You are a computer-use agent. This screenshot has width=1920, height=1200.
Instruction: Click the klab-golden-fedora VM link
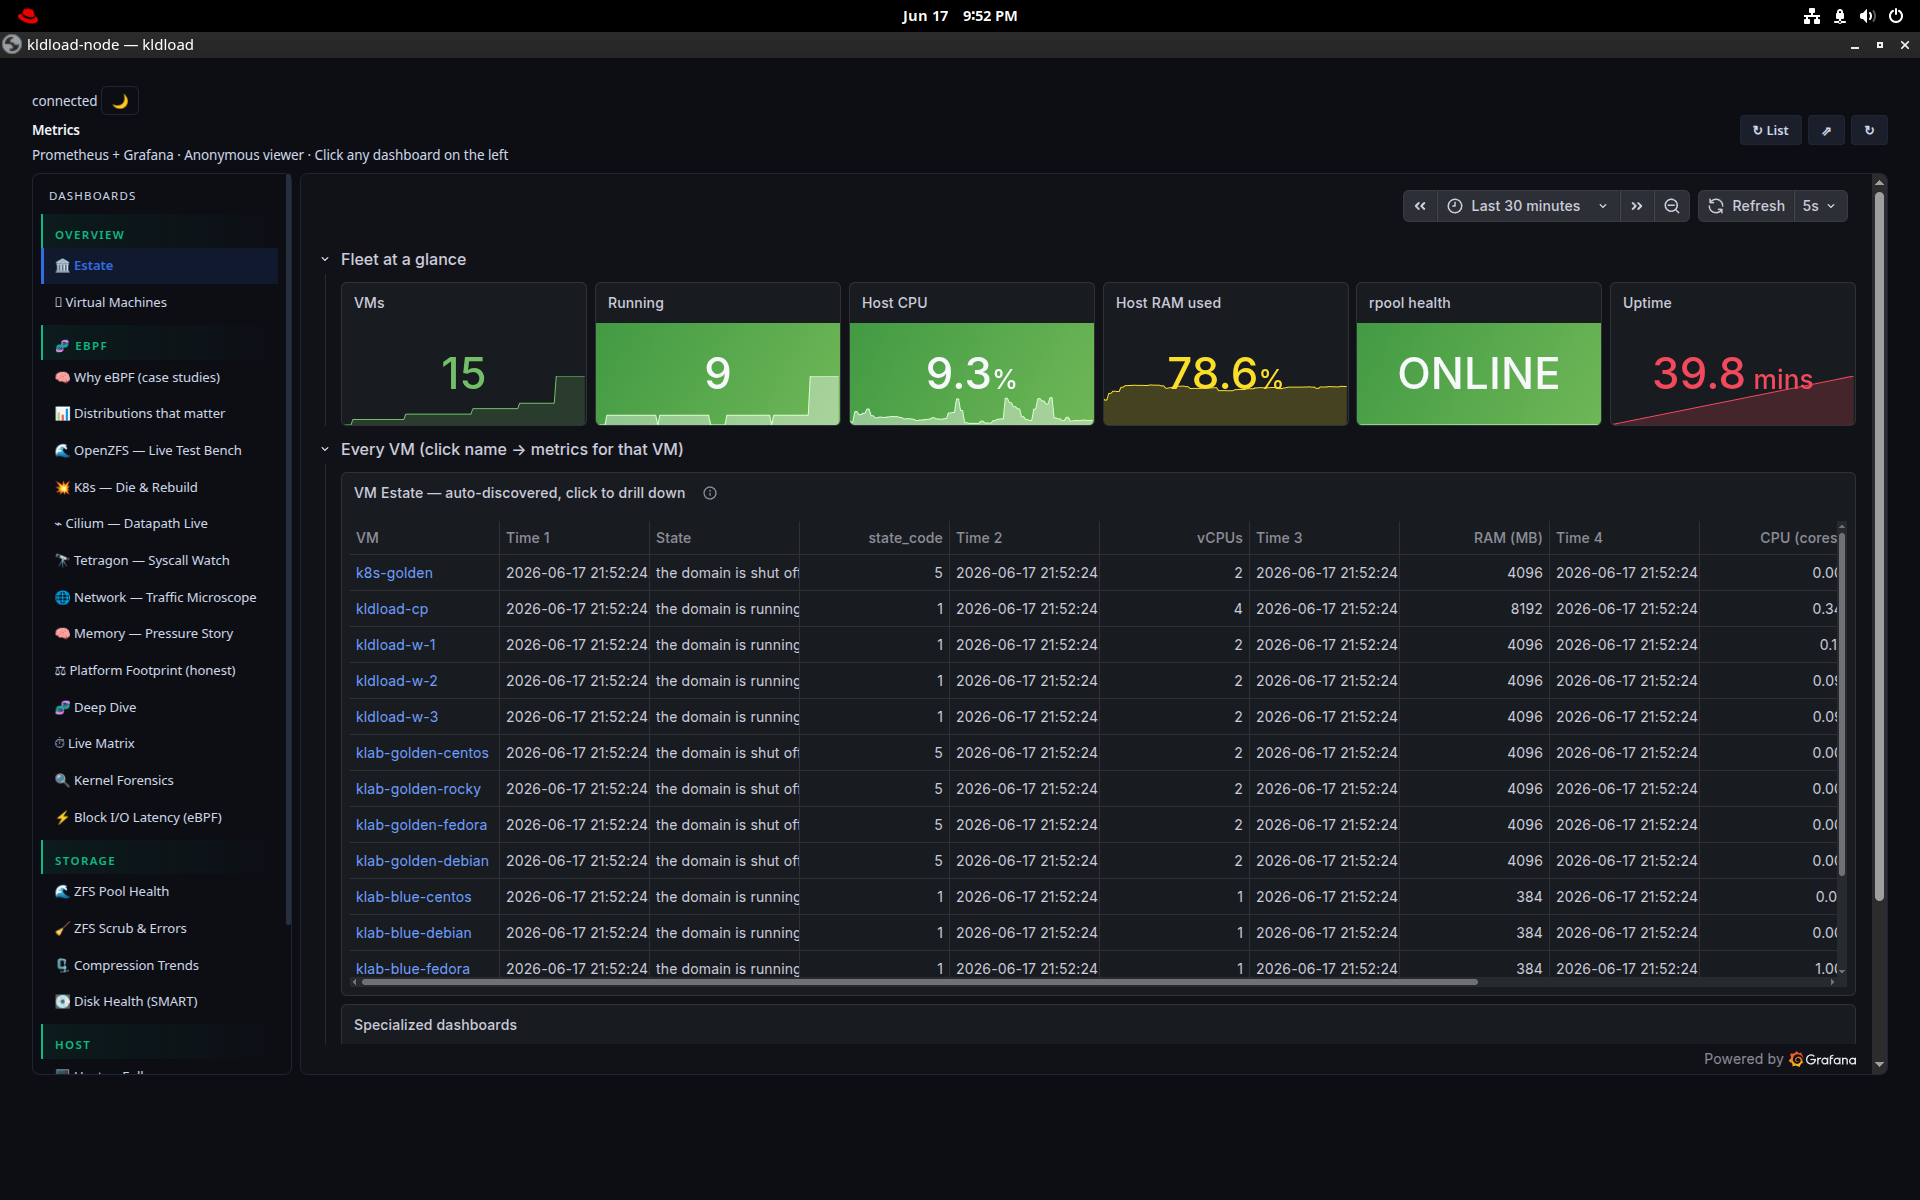tap(421, 825)
